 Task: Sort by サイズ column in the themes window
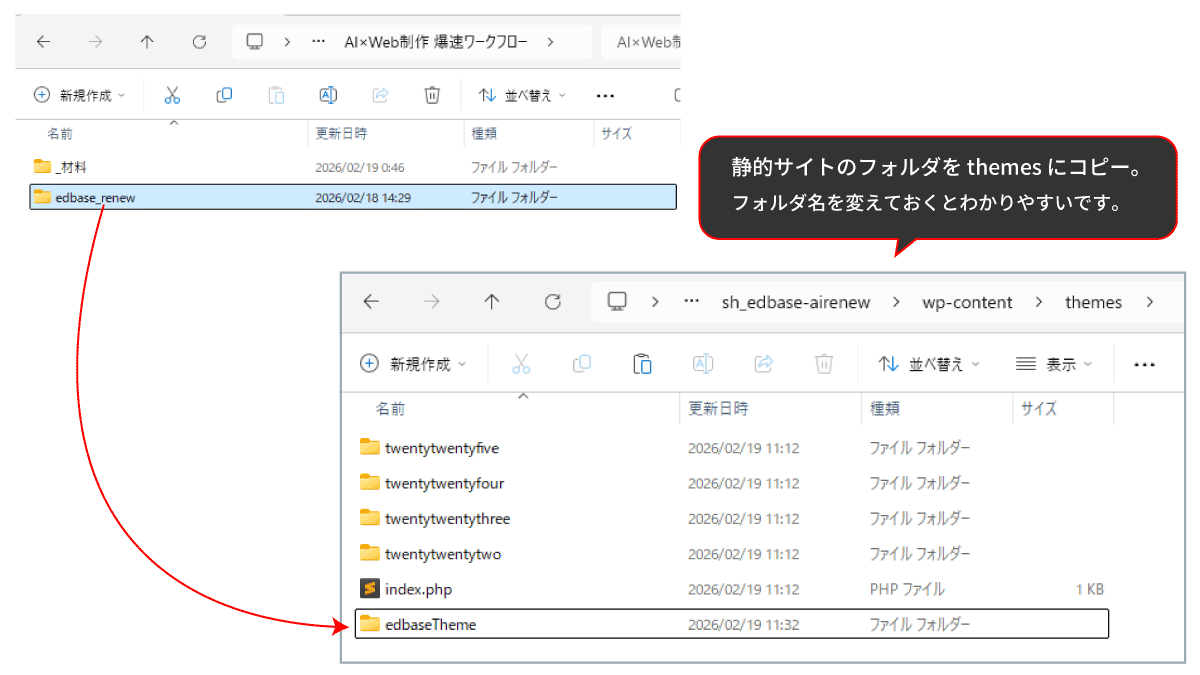point(1038,409)
